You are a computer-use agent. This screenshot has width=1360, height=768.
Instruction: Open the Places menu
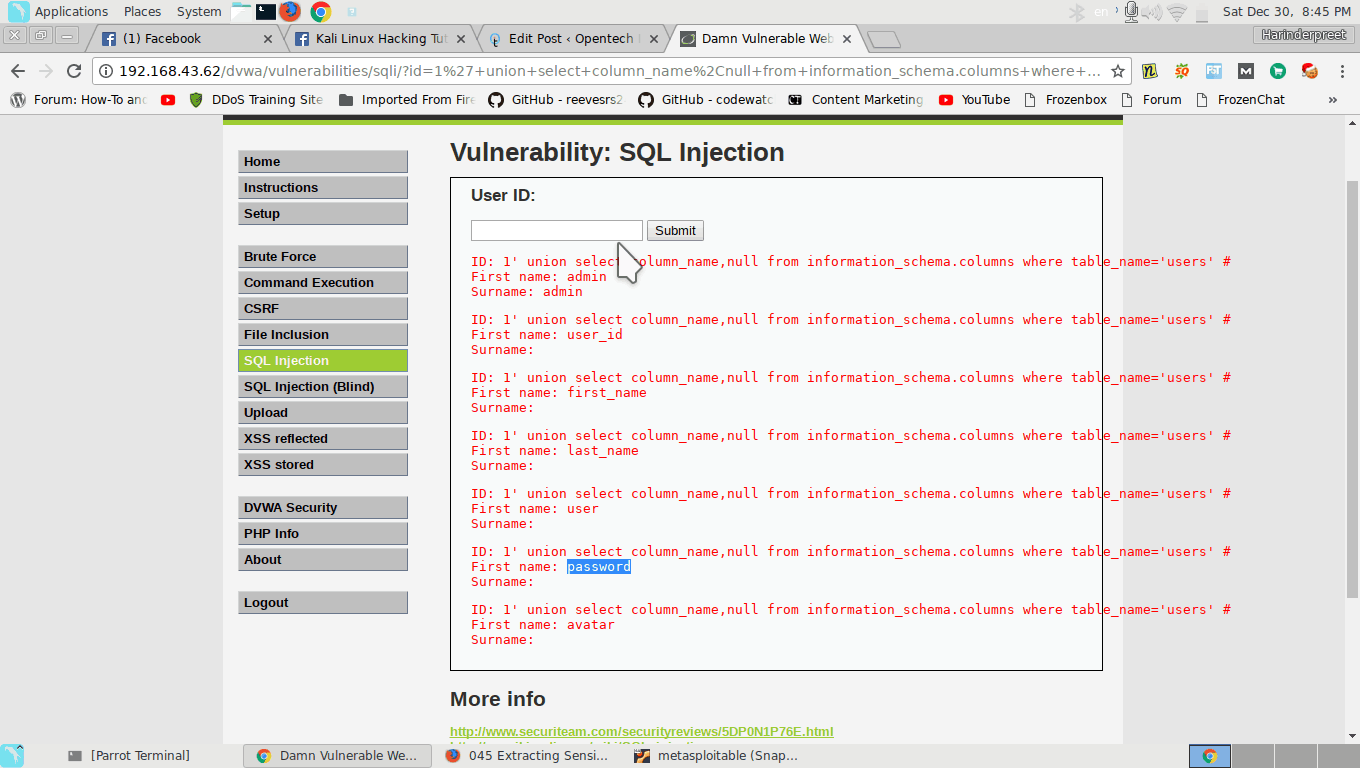click(x=142, y=12)
